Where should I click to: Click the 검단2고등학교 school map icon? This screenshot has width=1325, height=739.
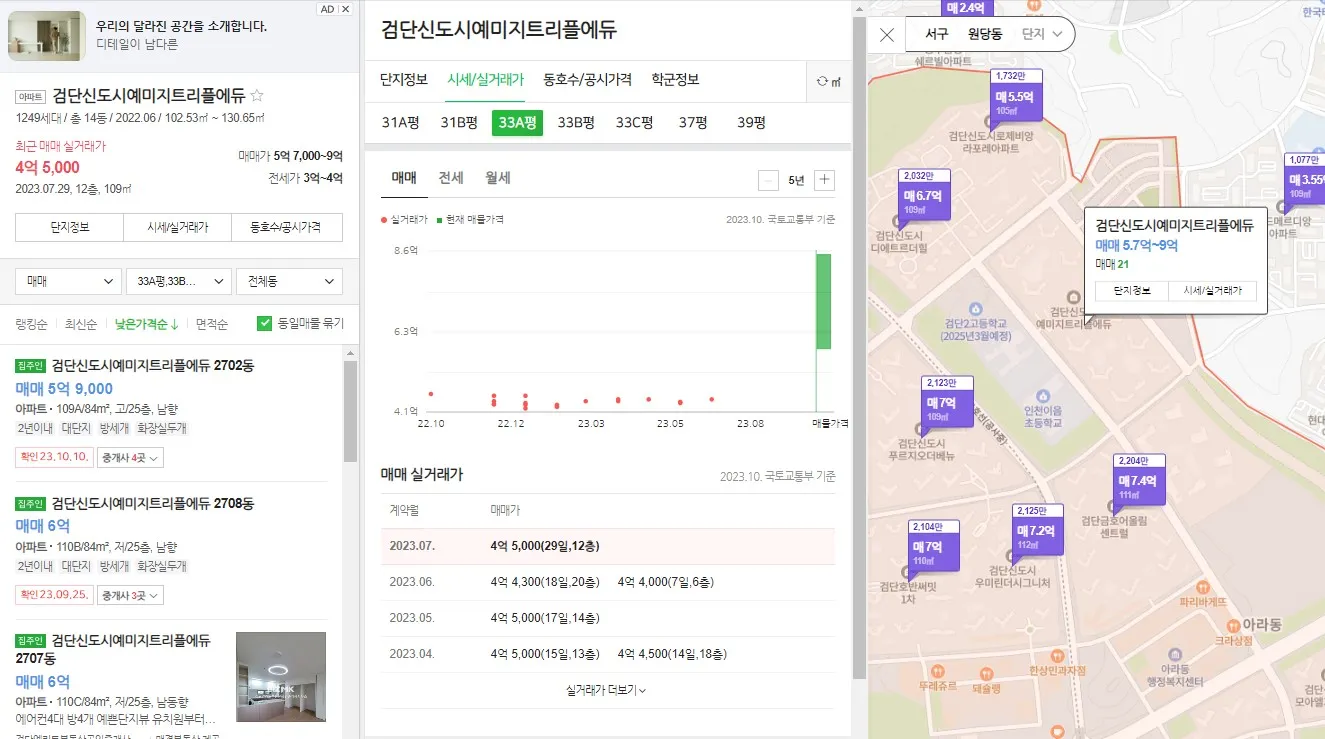pyautogui.click(x=974, y=309)
